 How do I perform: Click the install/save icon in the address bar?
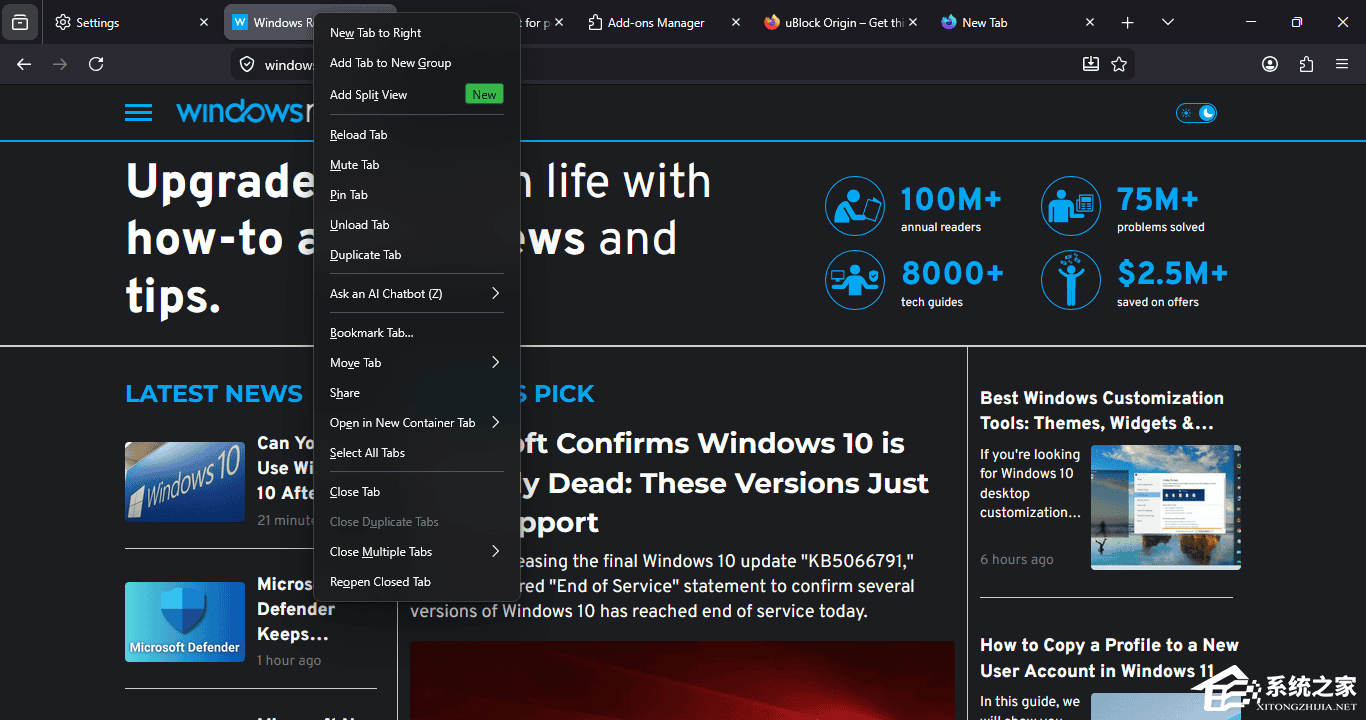pyautogui.click(x=1090, y=64)
